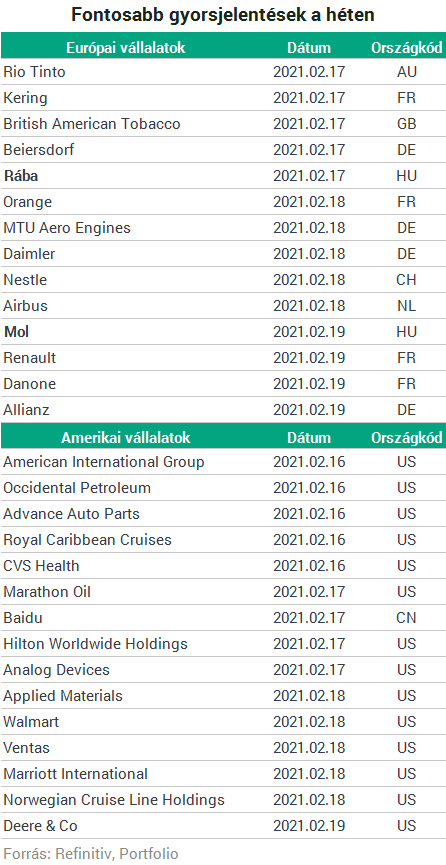This screenshot has width=446, height=865.
Task: Select the CN country code cell
Action: point(406,618)
